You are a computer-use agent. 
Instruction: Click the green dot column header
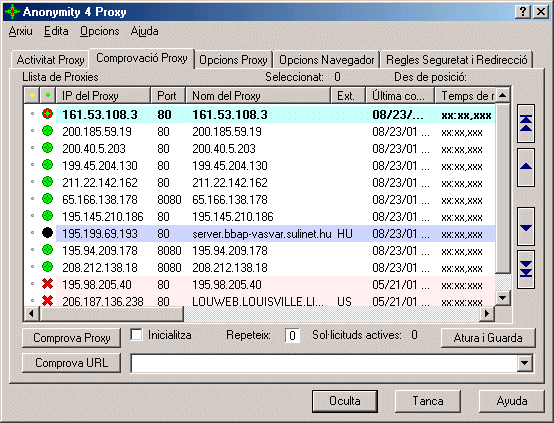[x=48, y=95]
